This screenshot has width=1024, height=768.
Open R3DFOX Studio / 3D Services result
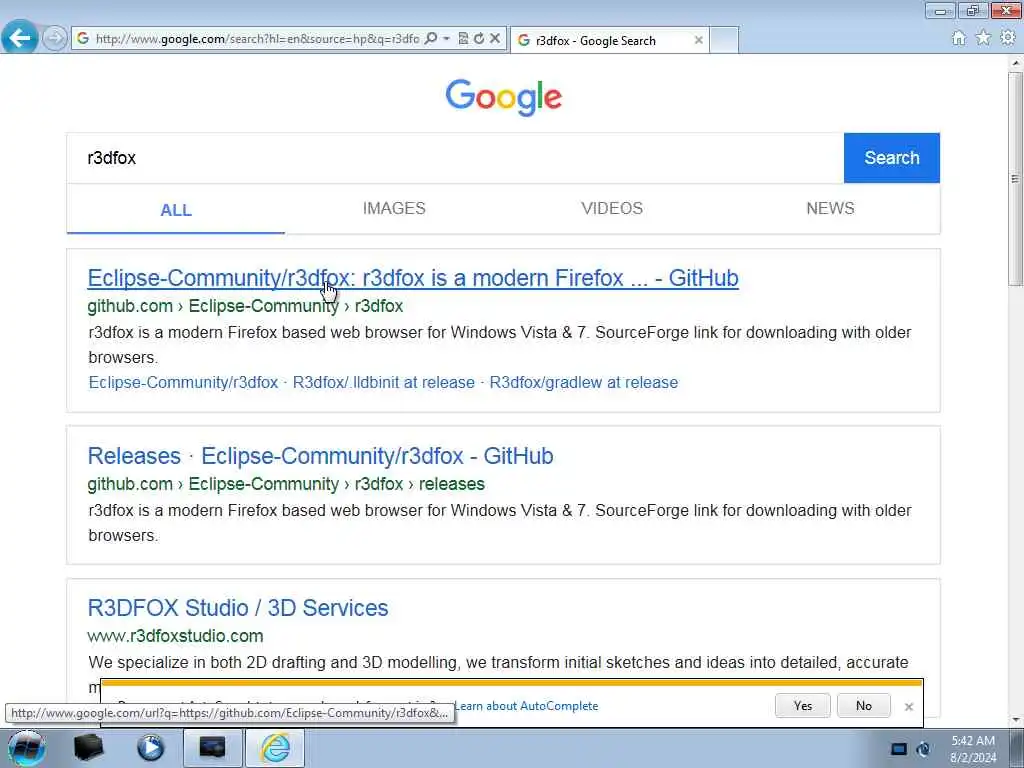[238, 608]
